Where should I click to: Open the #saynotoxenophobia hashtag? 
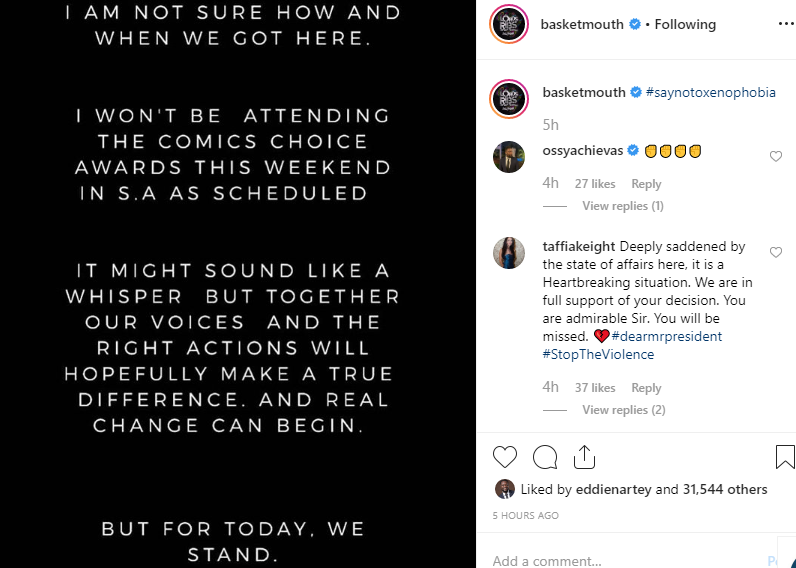(x=710, y=93)
